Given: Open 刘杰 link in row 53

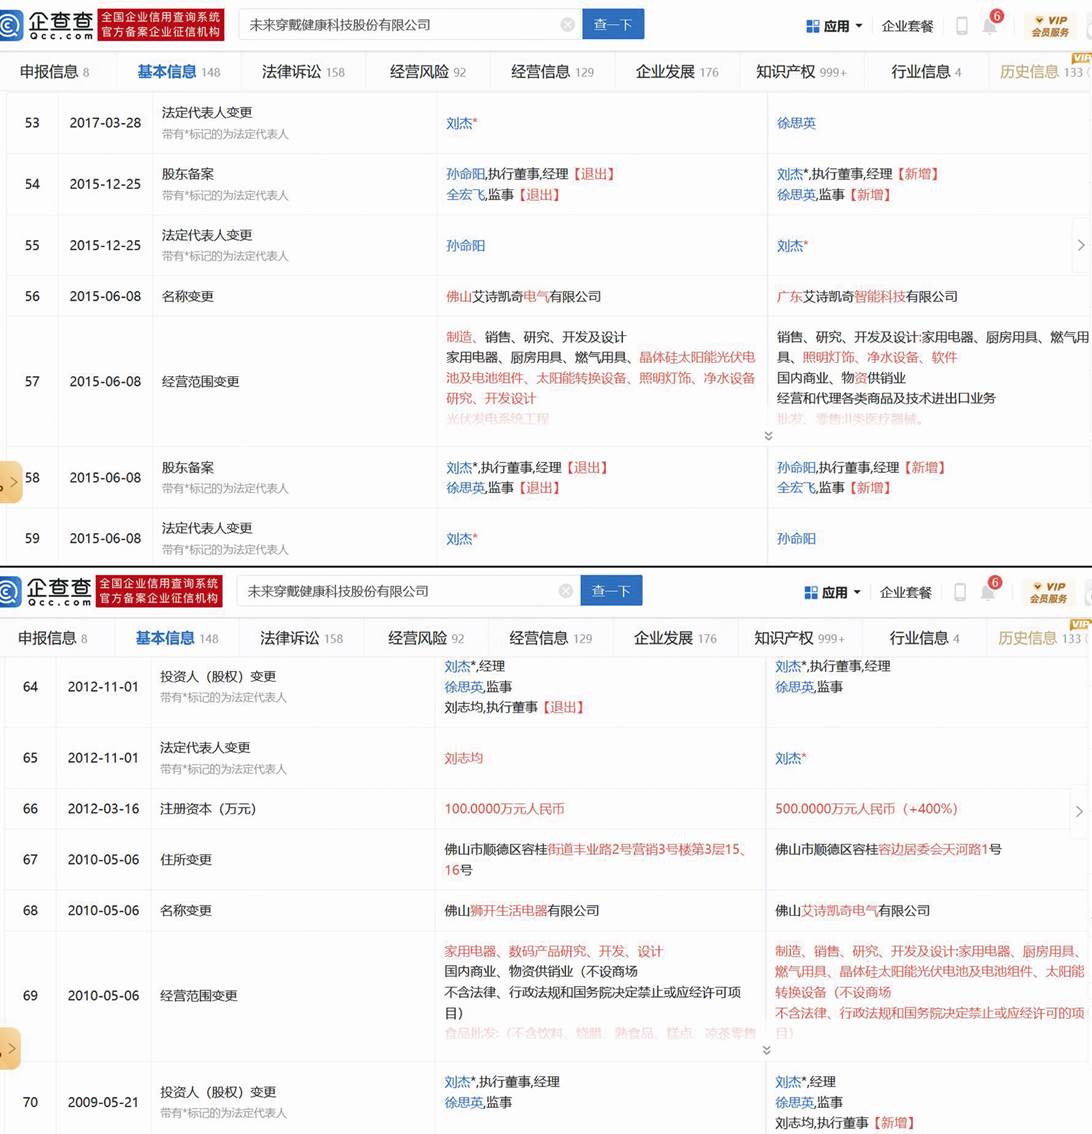Looking at the screenshot, I should click(458, 123).
